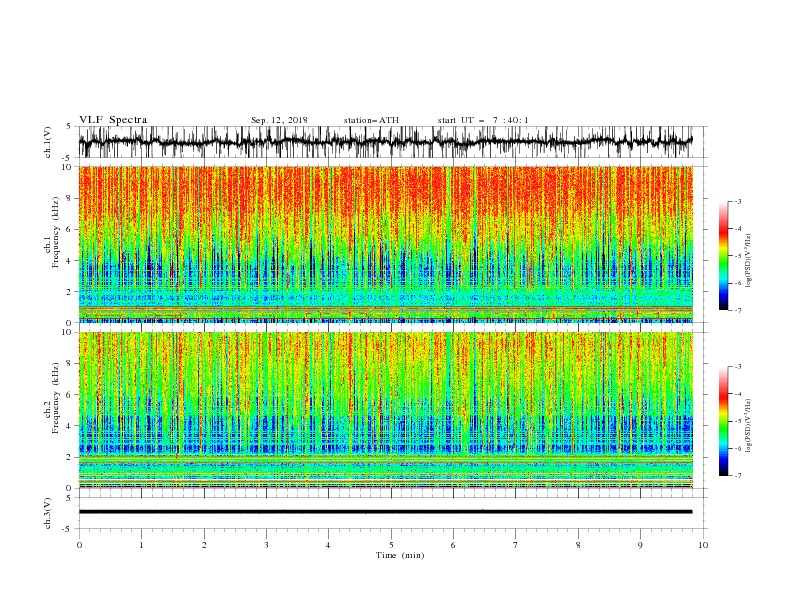The height and width of the screenshot is (612, 792).
Task: Click the ch.2 "Frequency (kHz)" axis label
Action: [x=56, y=398]
